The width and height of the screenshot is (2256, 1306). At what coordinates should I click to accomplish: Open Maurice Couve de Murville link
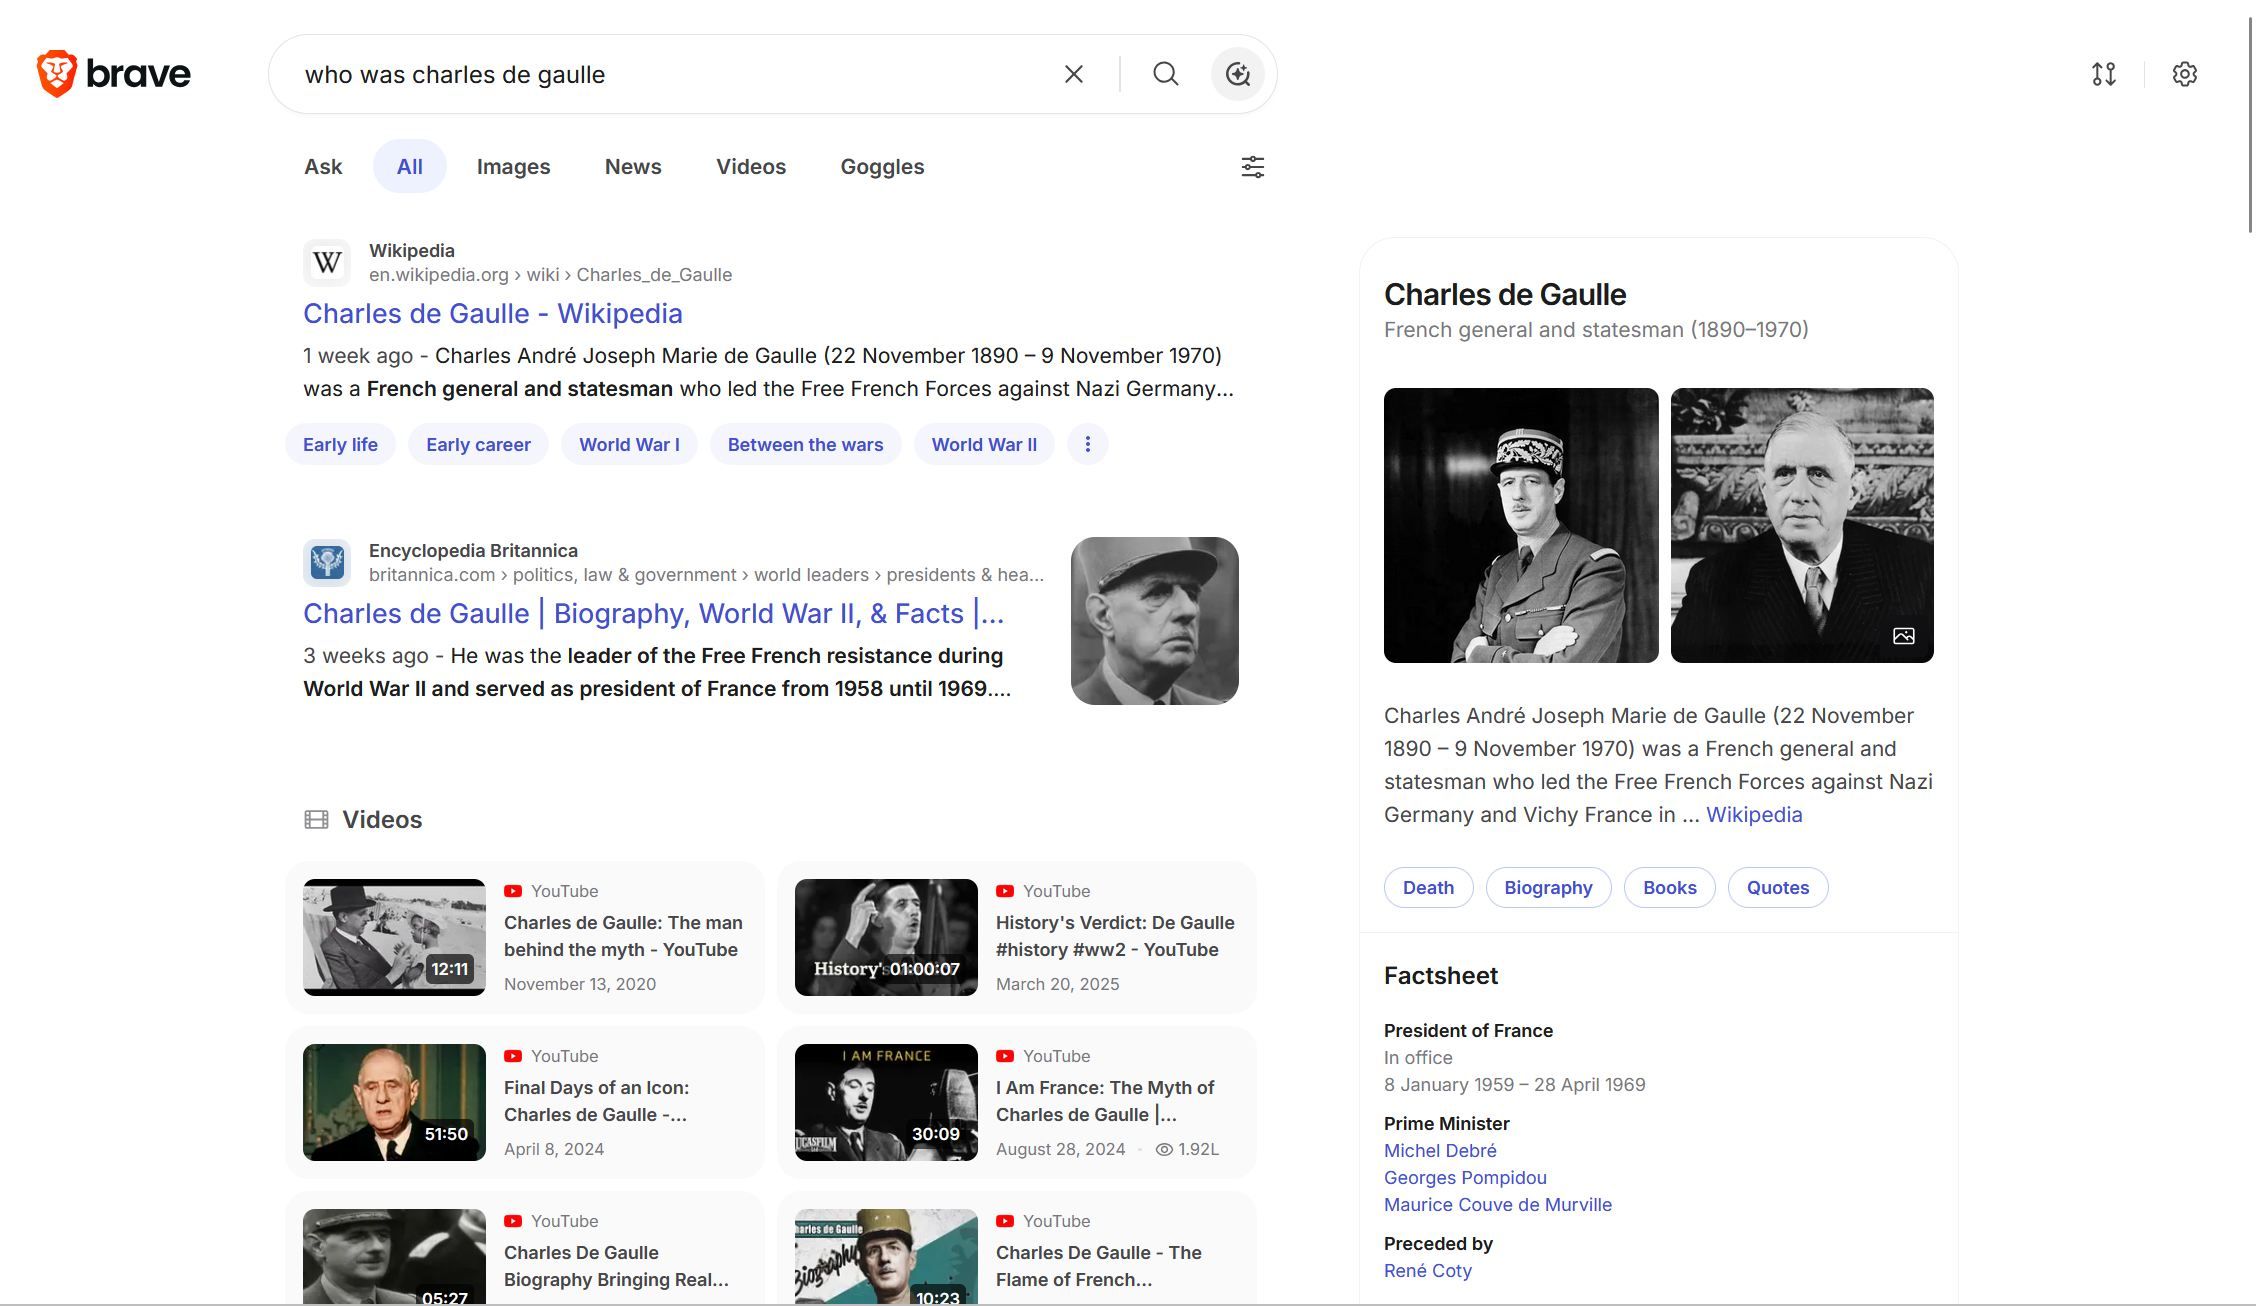tap(1498, 1205)
